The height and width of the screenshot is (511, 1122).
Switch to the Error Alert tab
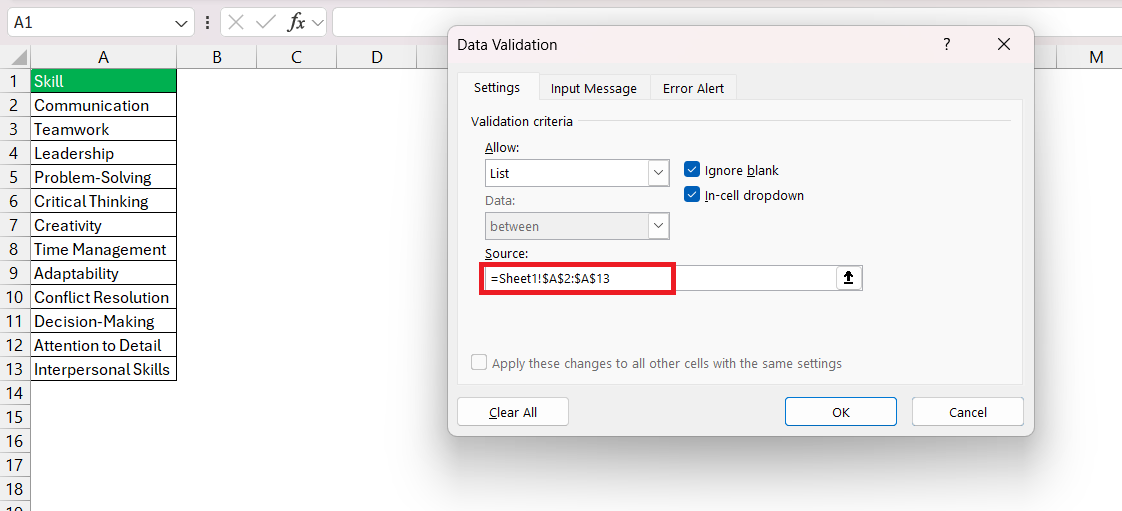(693, 89)
